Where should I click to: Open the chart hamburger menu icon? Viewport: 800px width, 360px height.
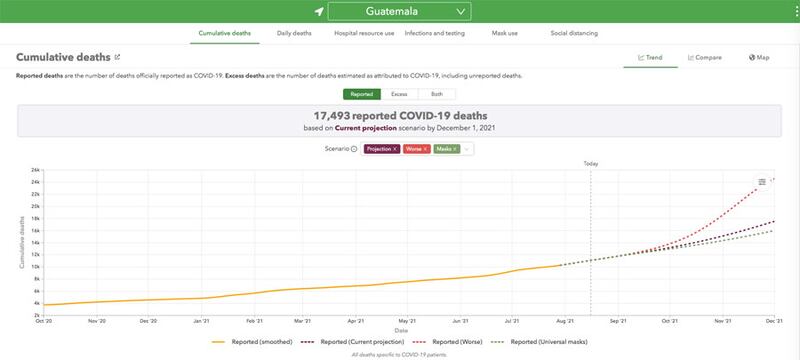click(762, 182)
